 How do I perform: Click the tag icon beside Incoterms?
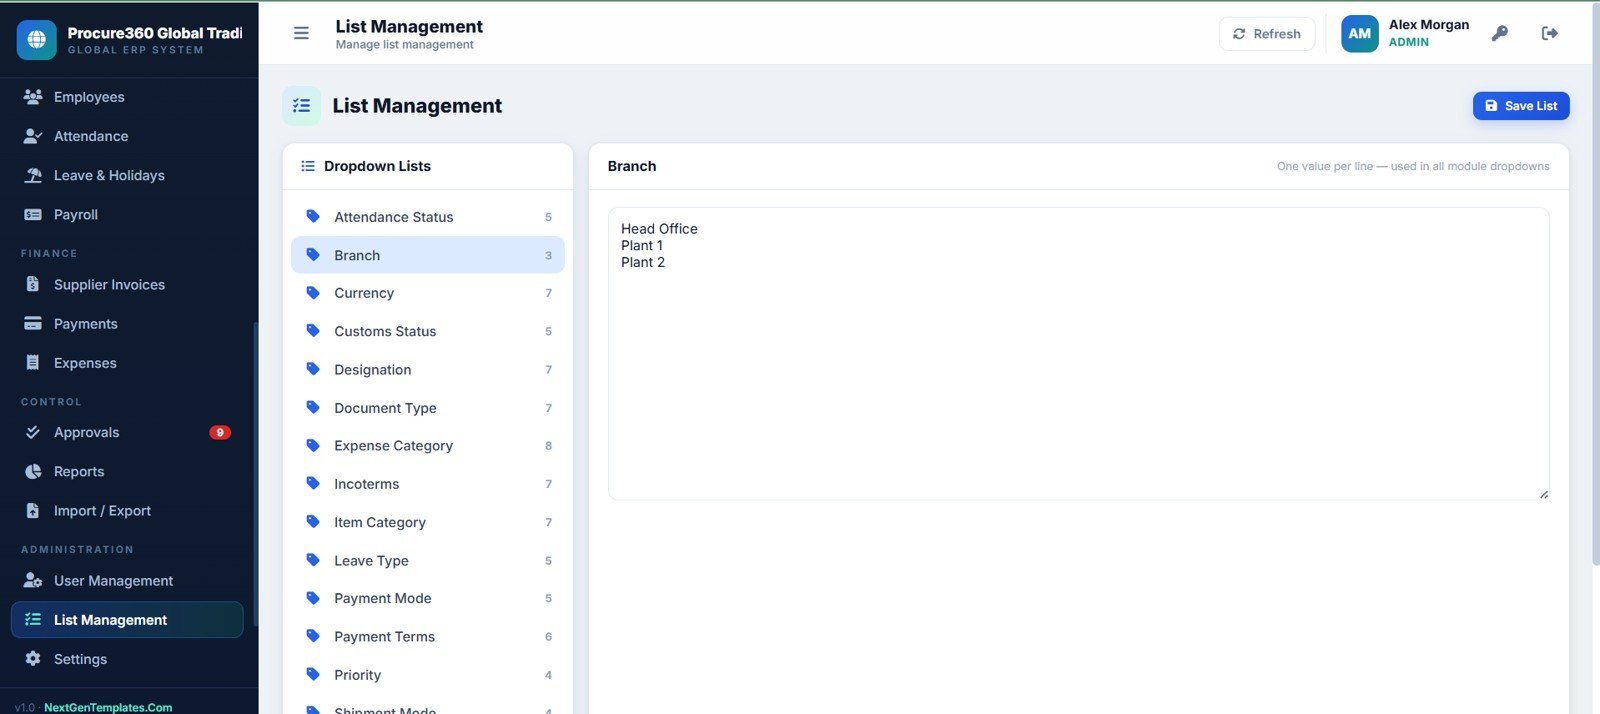point(313,483)
